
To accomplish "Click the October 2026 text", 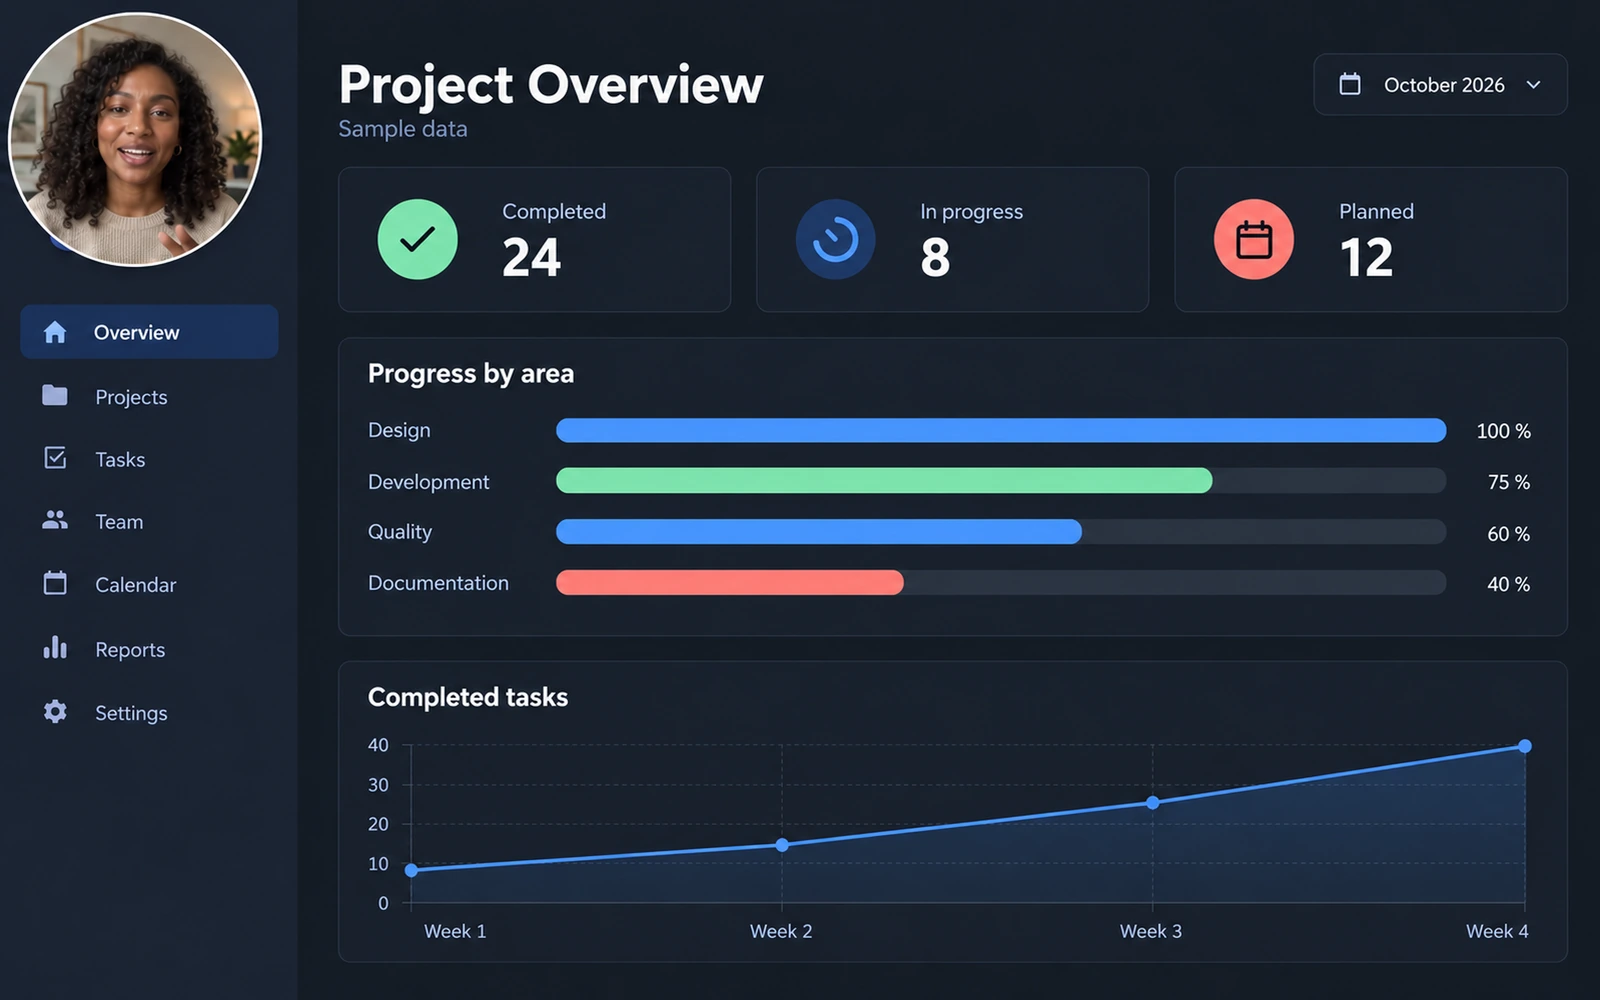I will 1444,85.
